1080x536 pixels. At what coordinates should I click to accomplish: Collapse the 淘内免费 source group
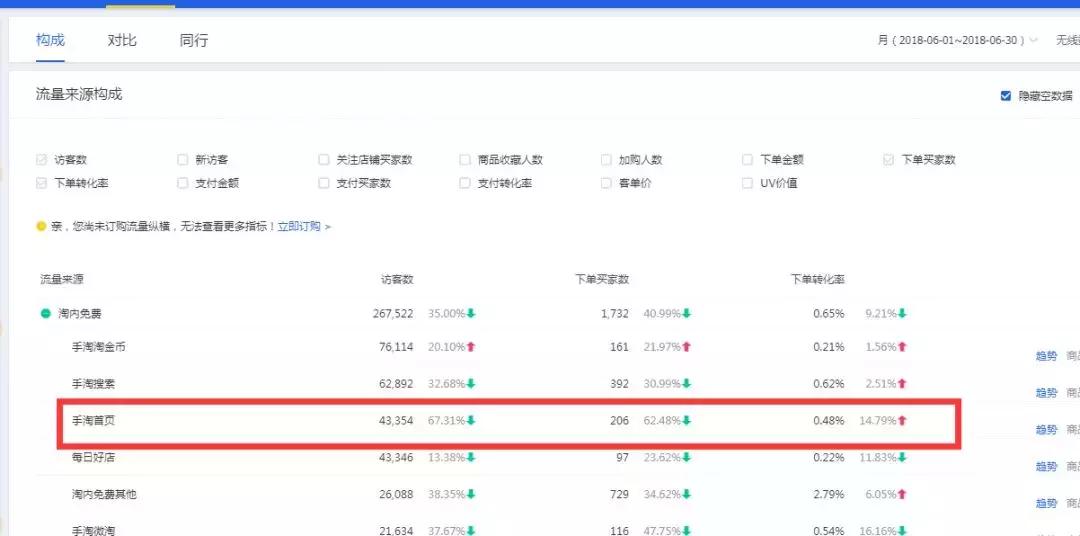tap(45, 314)
